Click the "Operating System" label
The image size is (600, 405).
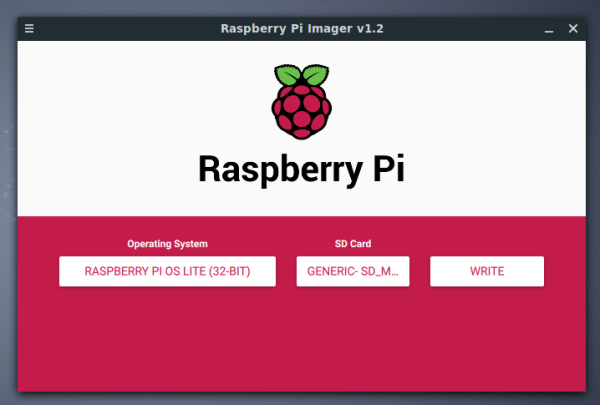[x=167, y=244]
